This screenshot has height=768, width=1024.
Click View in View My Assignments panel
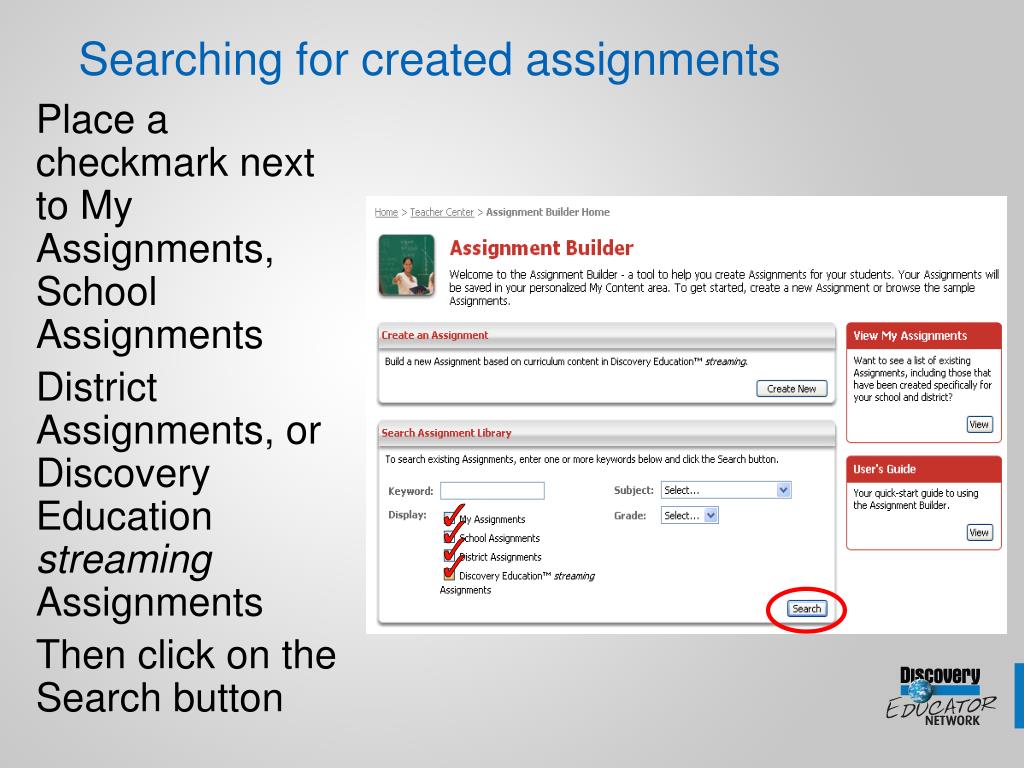pos(979,424)
